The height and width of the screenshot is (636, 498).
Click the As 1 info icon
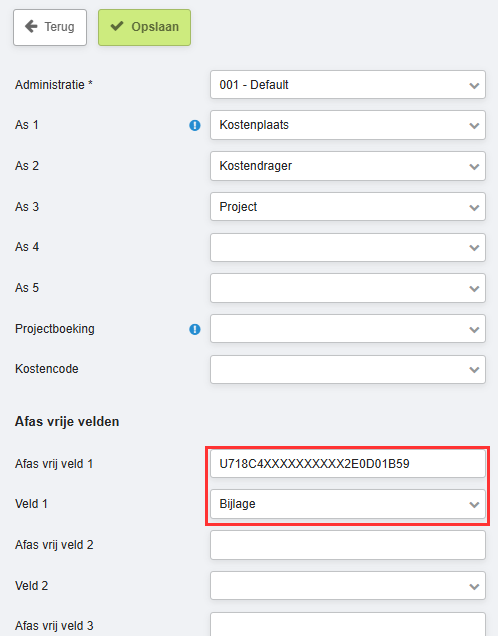(195, 125)
